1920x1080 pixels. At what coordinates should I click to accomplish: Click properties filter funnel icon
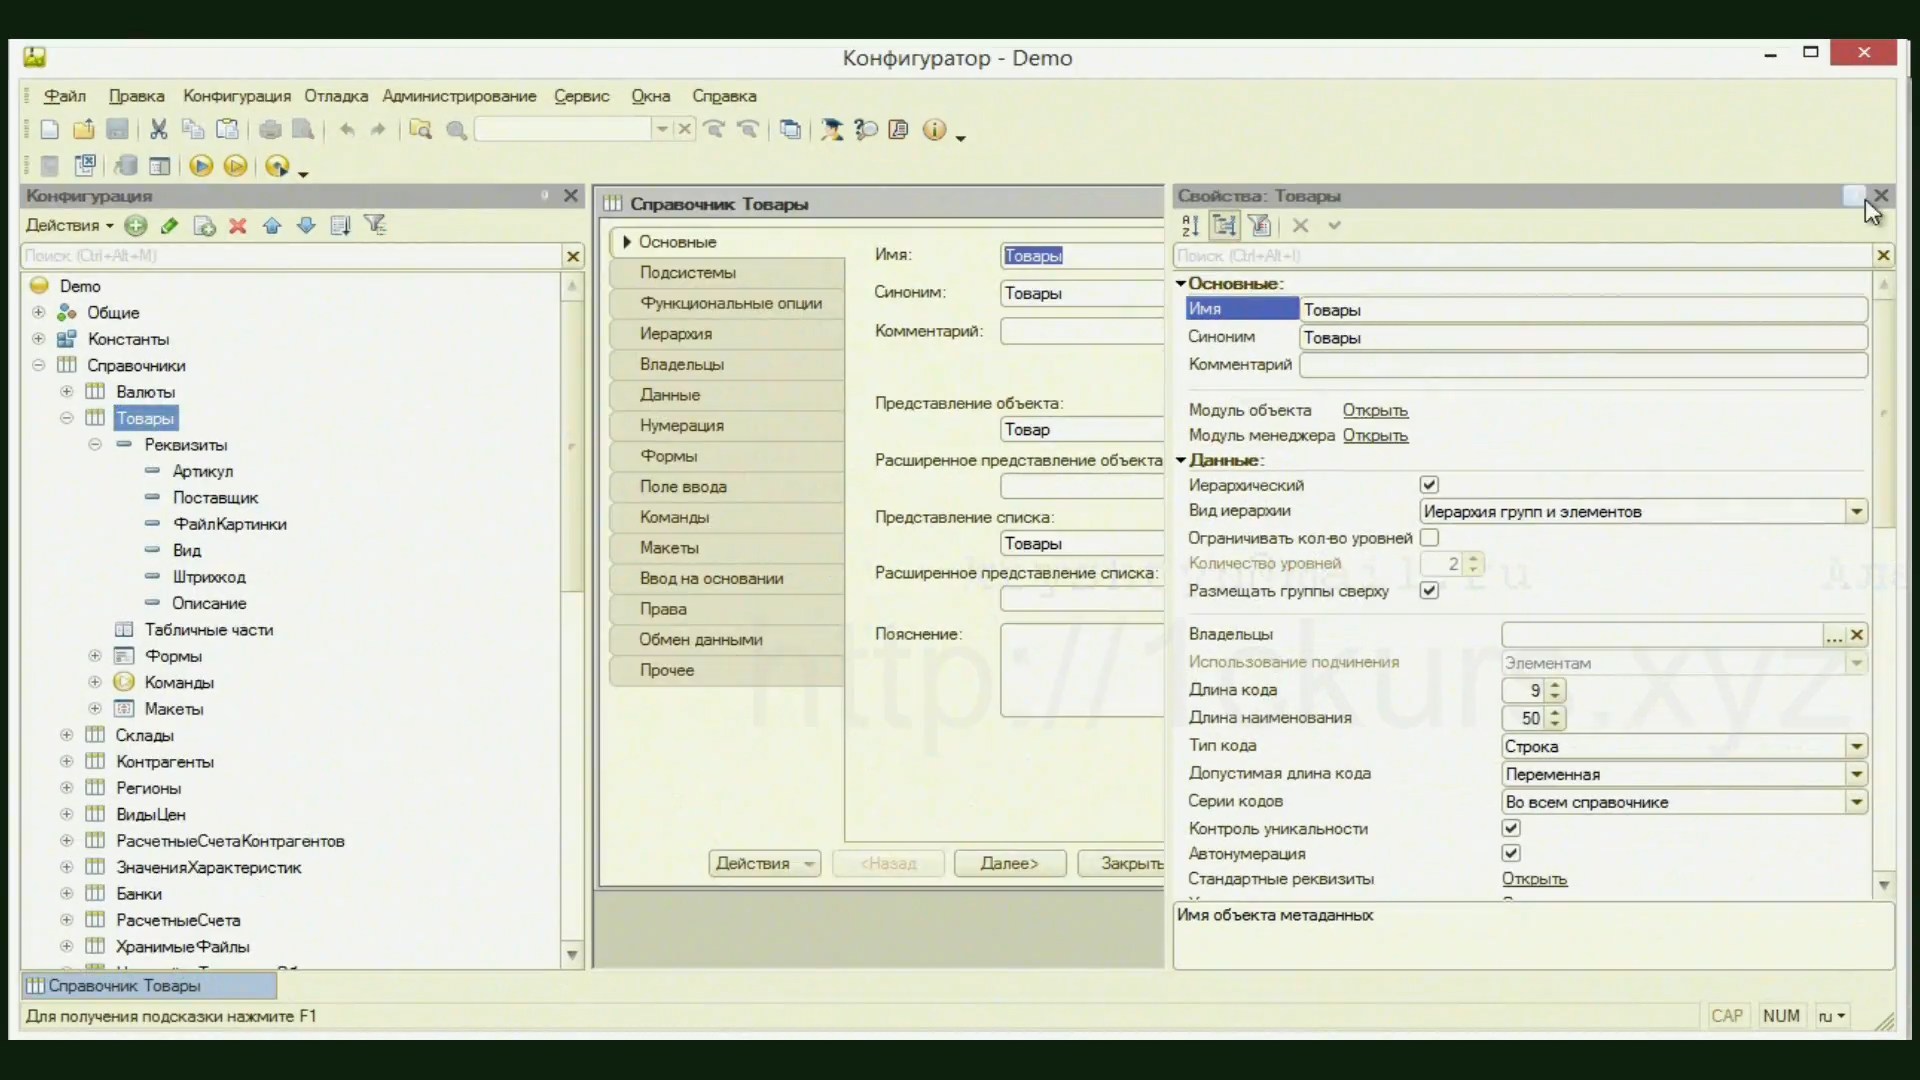[x=1259, y=226]
